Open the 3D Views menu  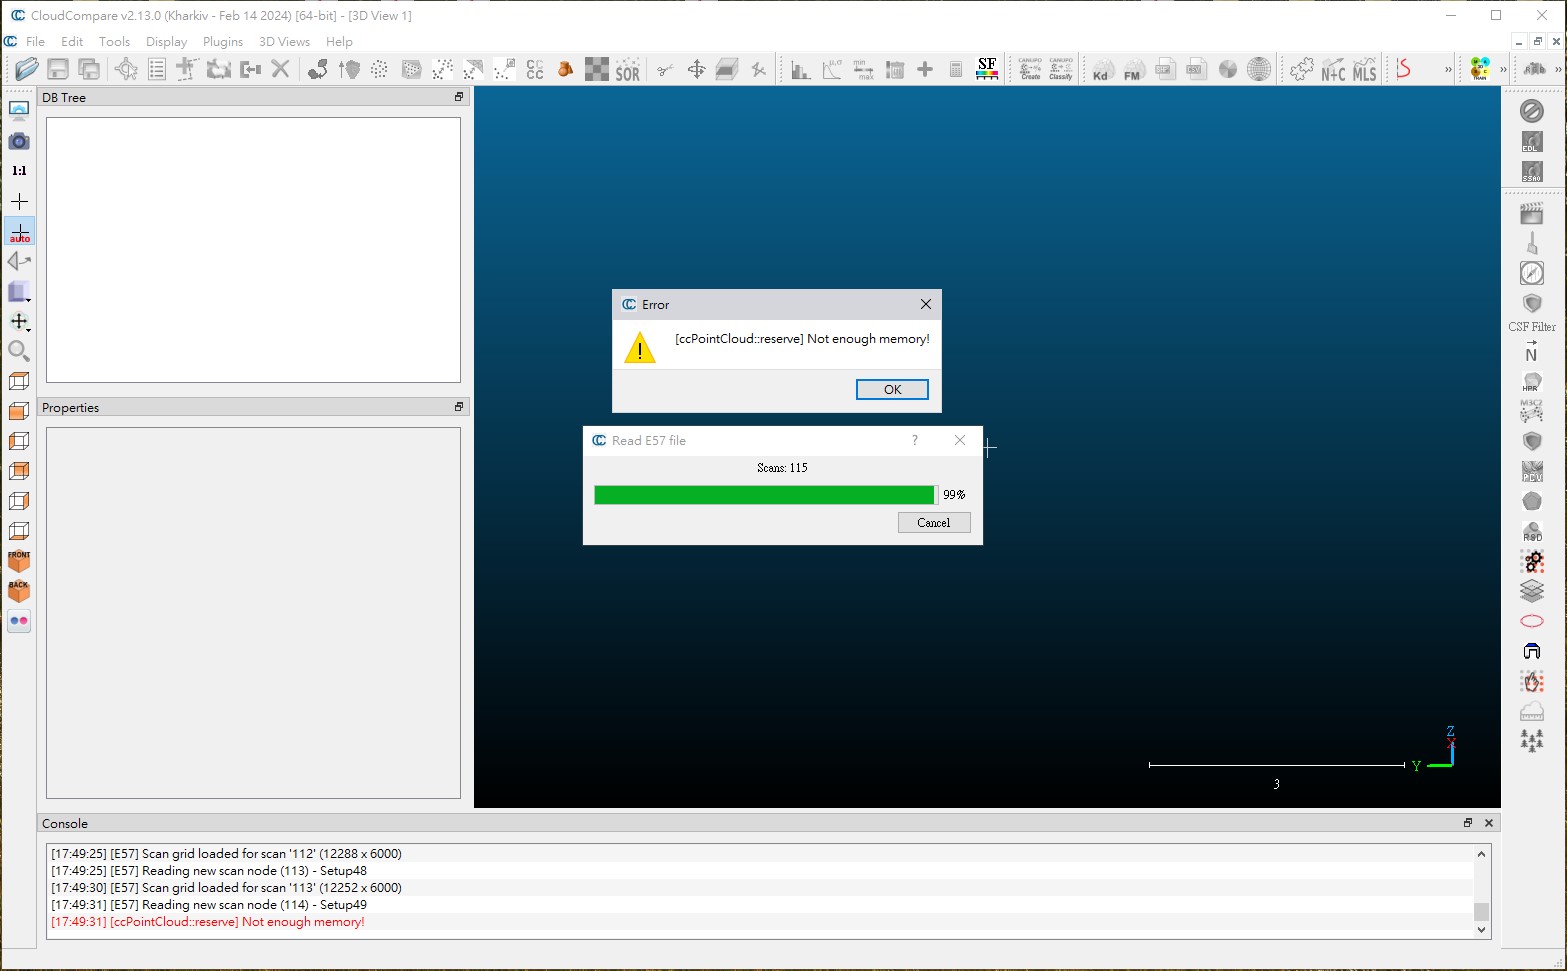284,42
